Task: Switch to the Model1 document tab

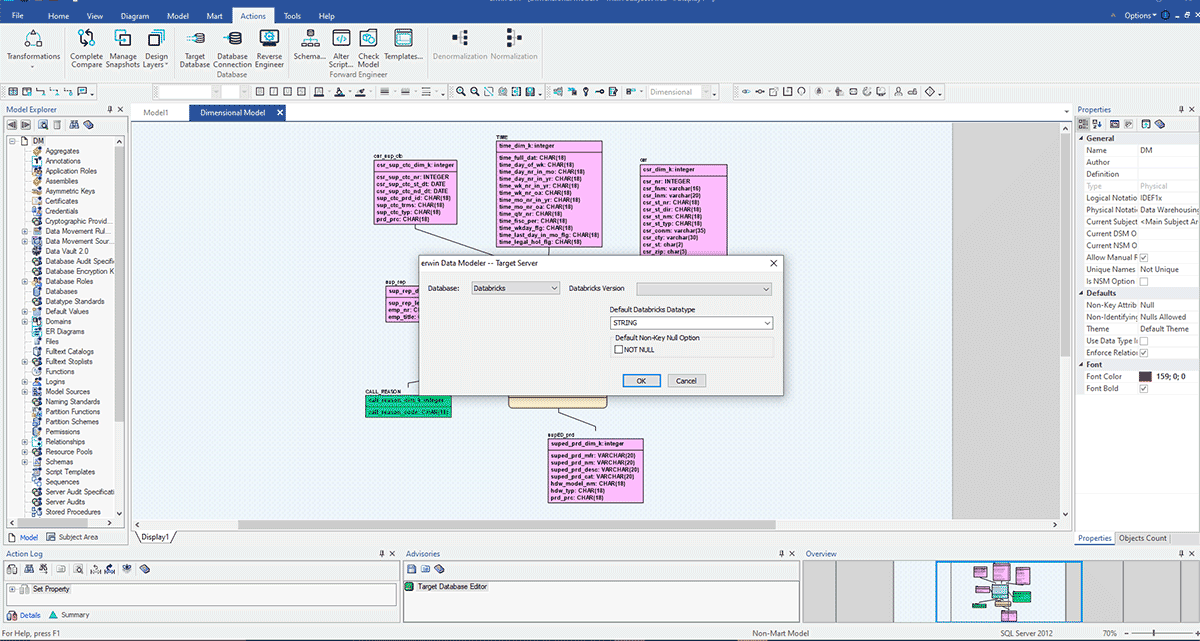Action: (156, 113)
